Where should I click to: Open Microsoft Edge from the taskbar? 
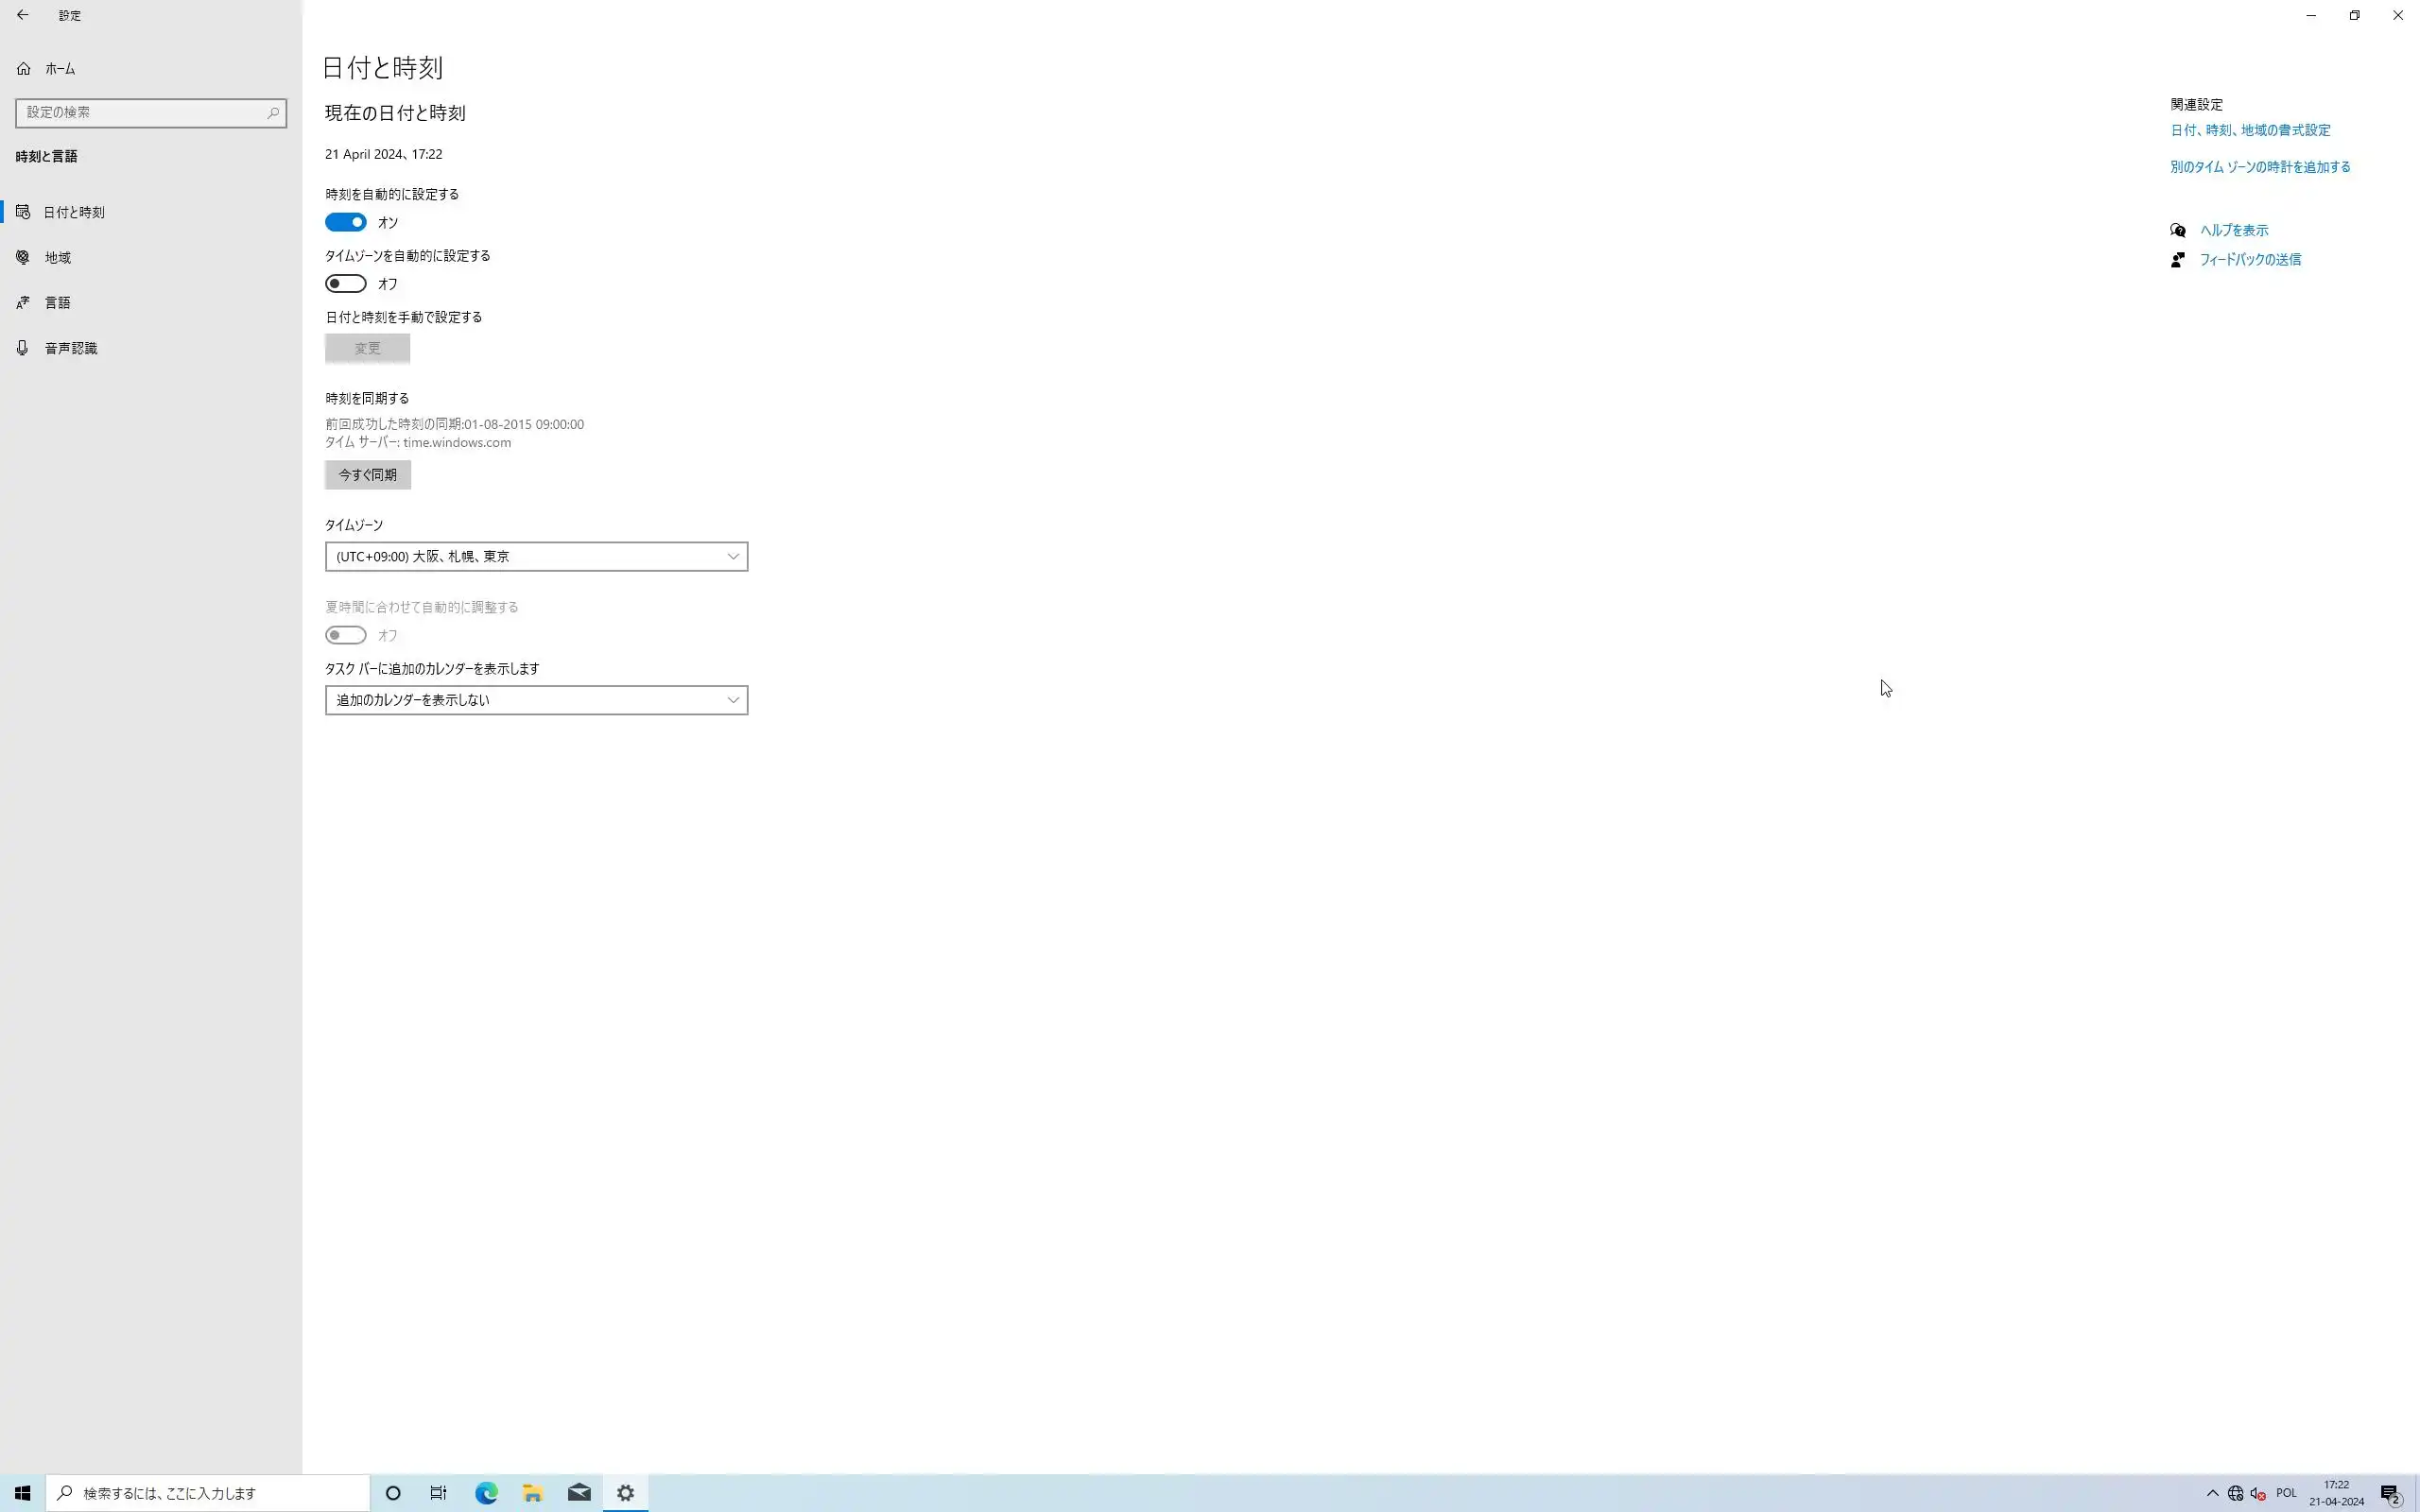coord(486,1493)
